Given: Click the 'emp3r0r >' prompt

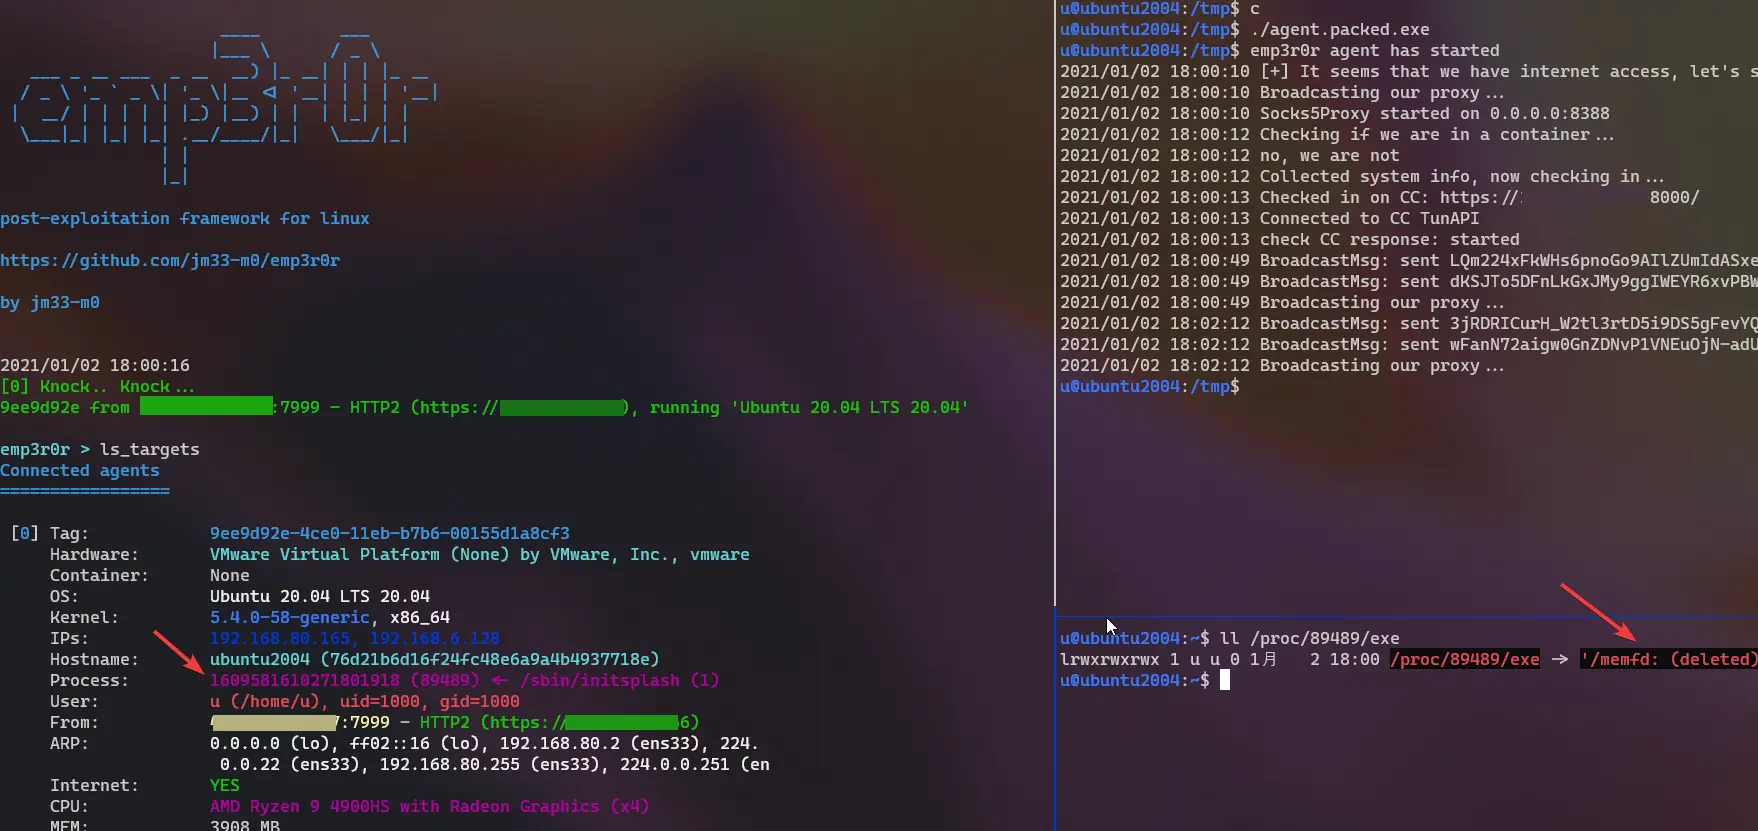Looking at the screenshot, I should point(45,449).
